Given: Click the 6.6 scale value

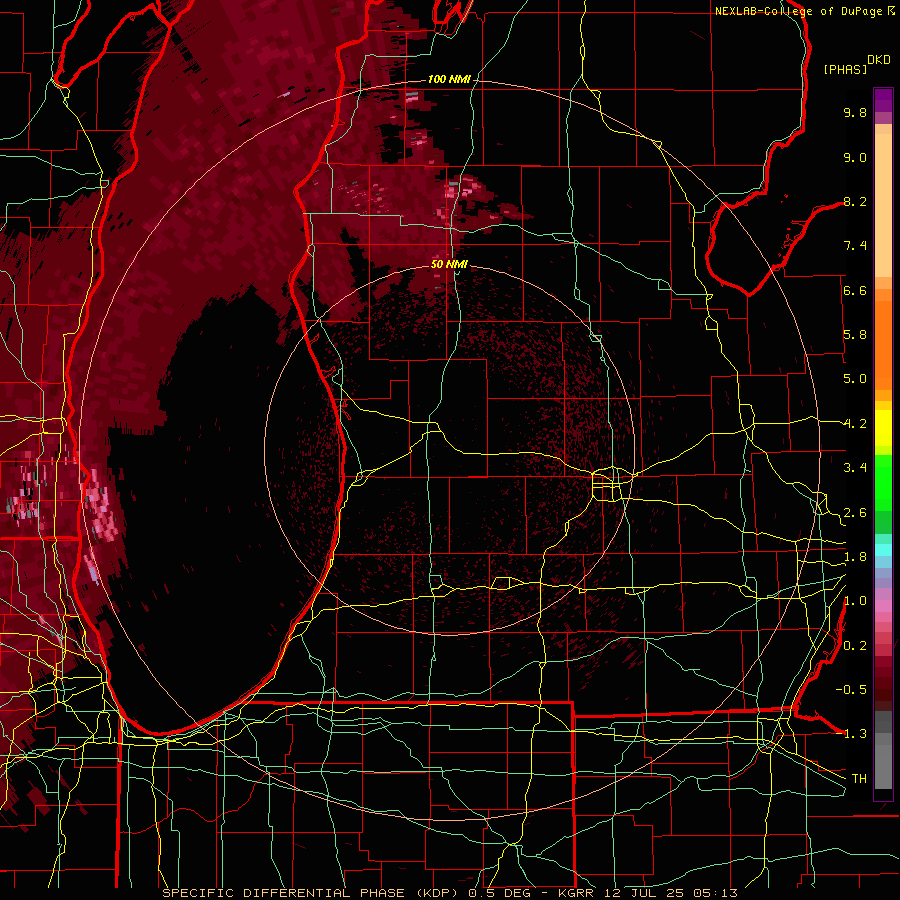Looking at the screenshot, I should pos(855,290).
